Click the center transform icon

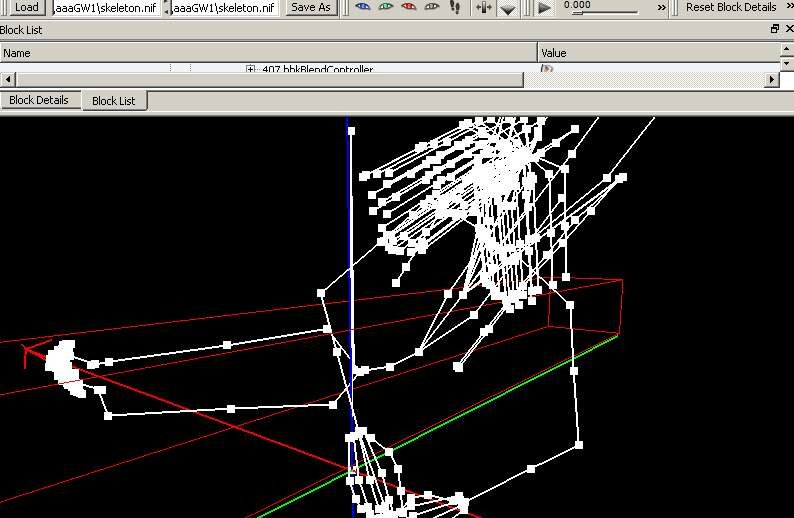point(484,7)
